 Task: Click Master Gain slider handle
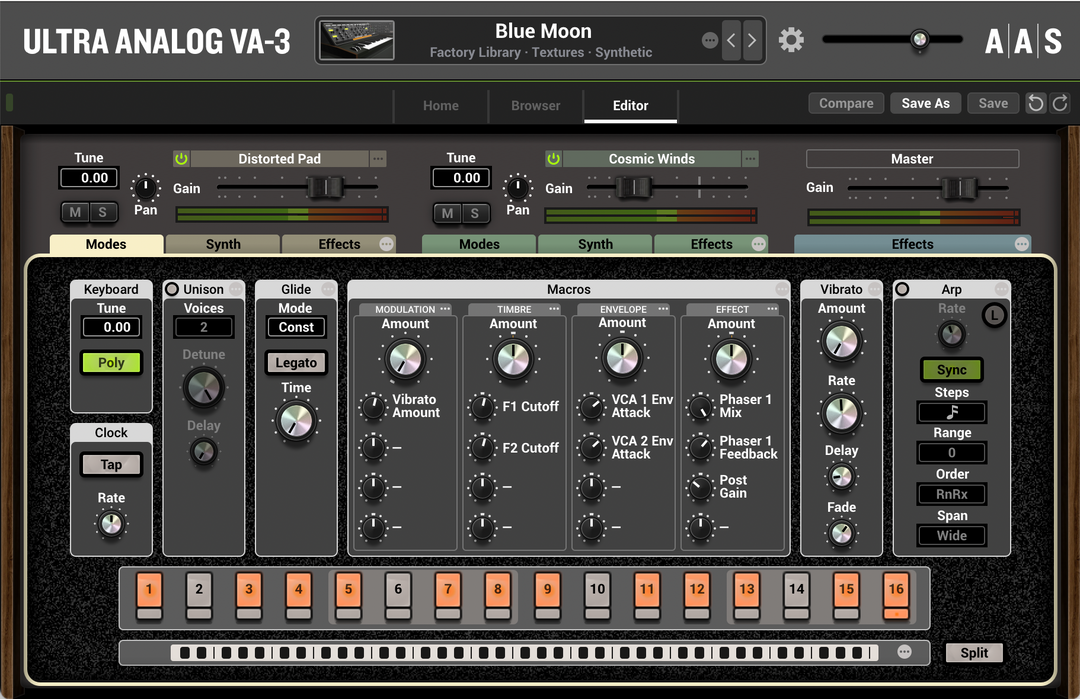click(x=959, y=187)
